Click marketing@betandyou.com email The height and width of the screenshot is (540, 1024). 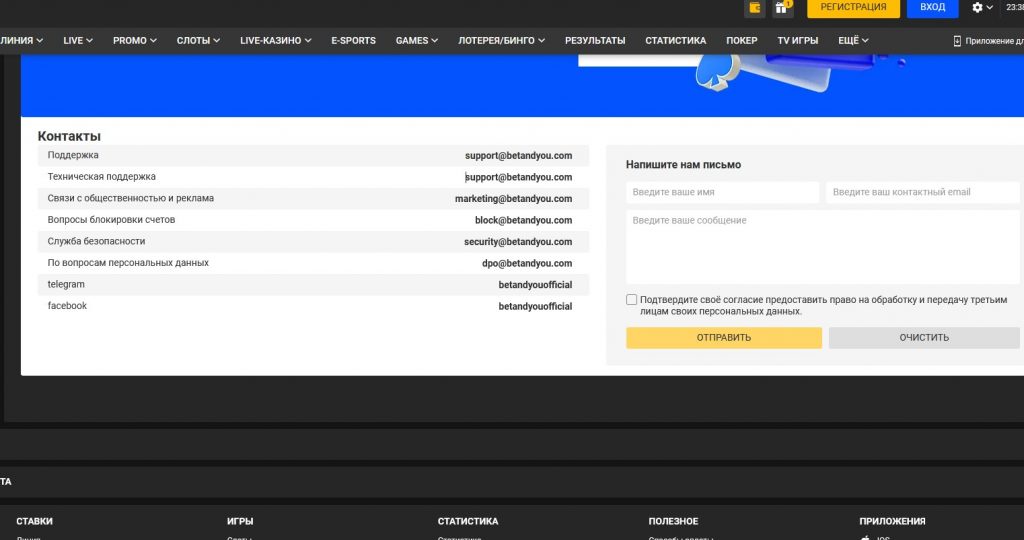[x=513, y=199]
